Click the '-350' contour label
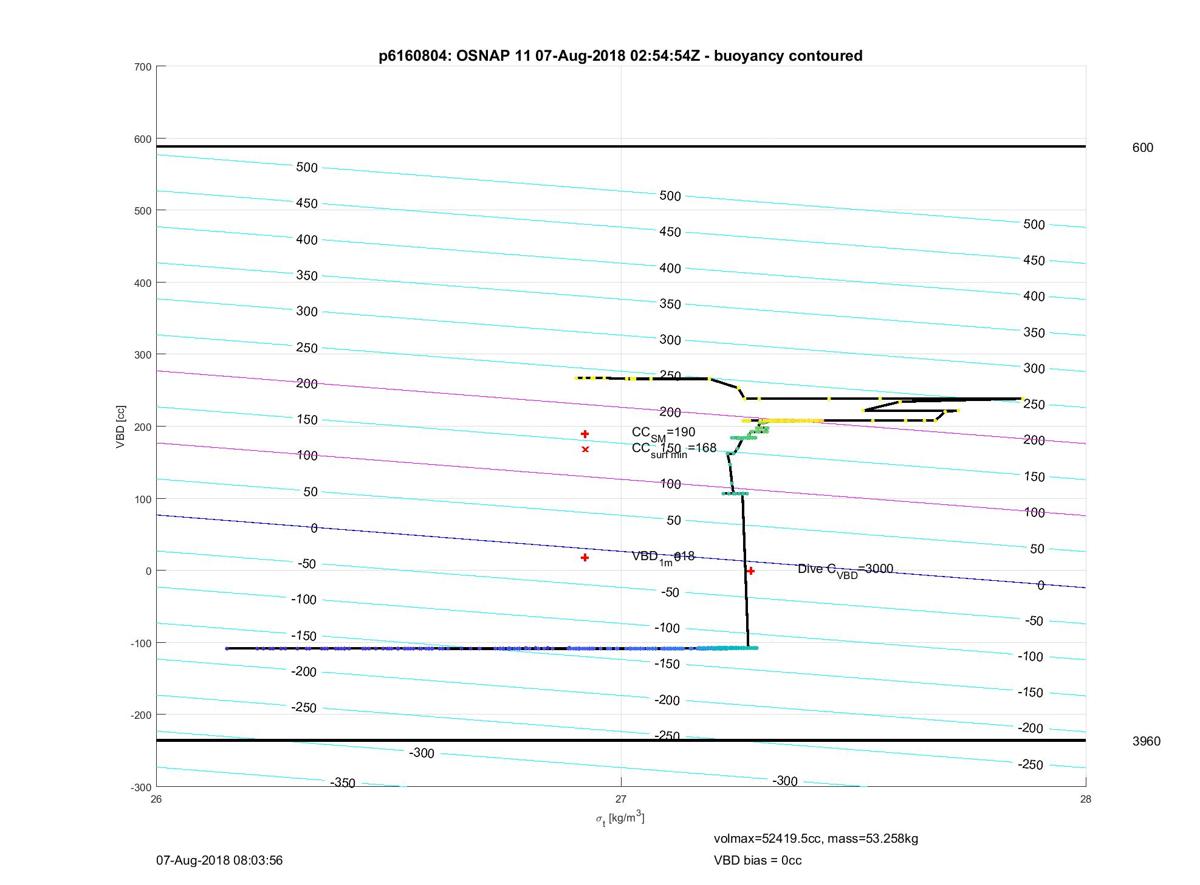 [x=343, y=783]
